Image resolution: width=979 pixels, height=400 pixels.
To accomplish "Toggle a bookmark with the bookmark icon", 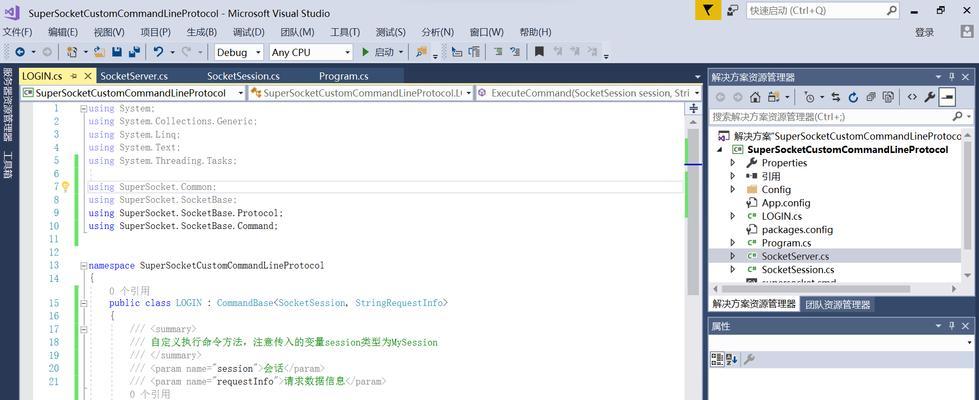I will [539, 52].
